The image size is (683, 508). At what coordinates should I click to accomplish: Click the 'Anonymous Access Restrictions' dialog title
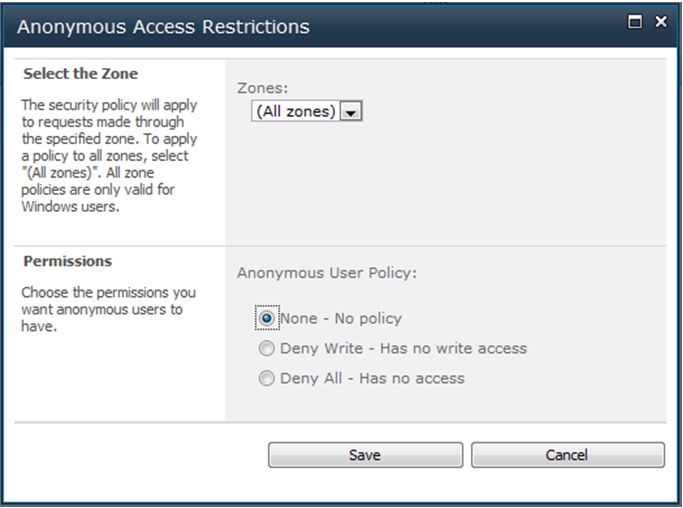tap(163, 27)
